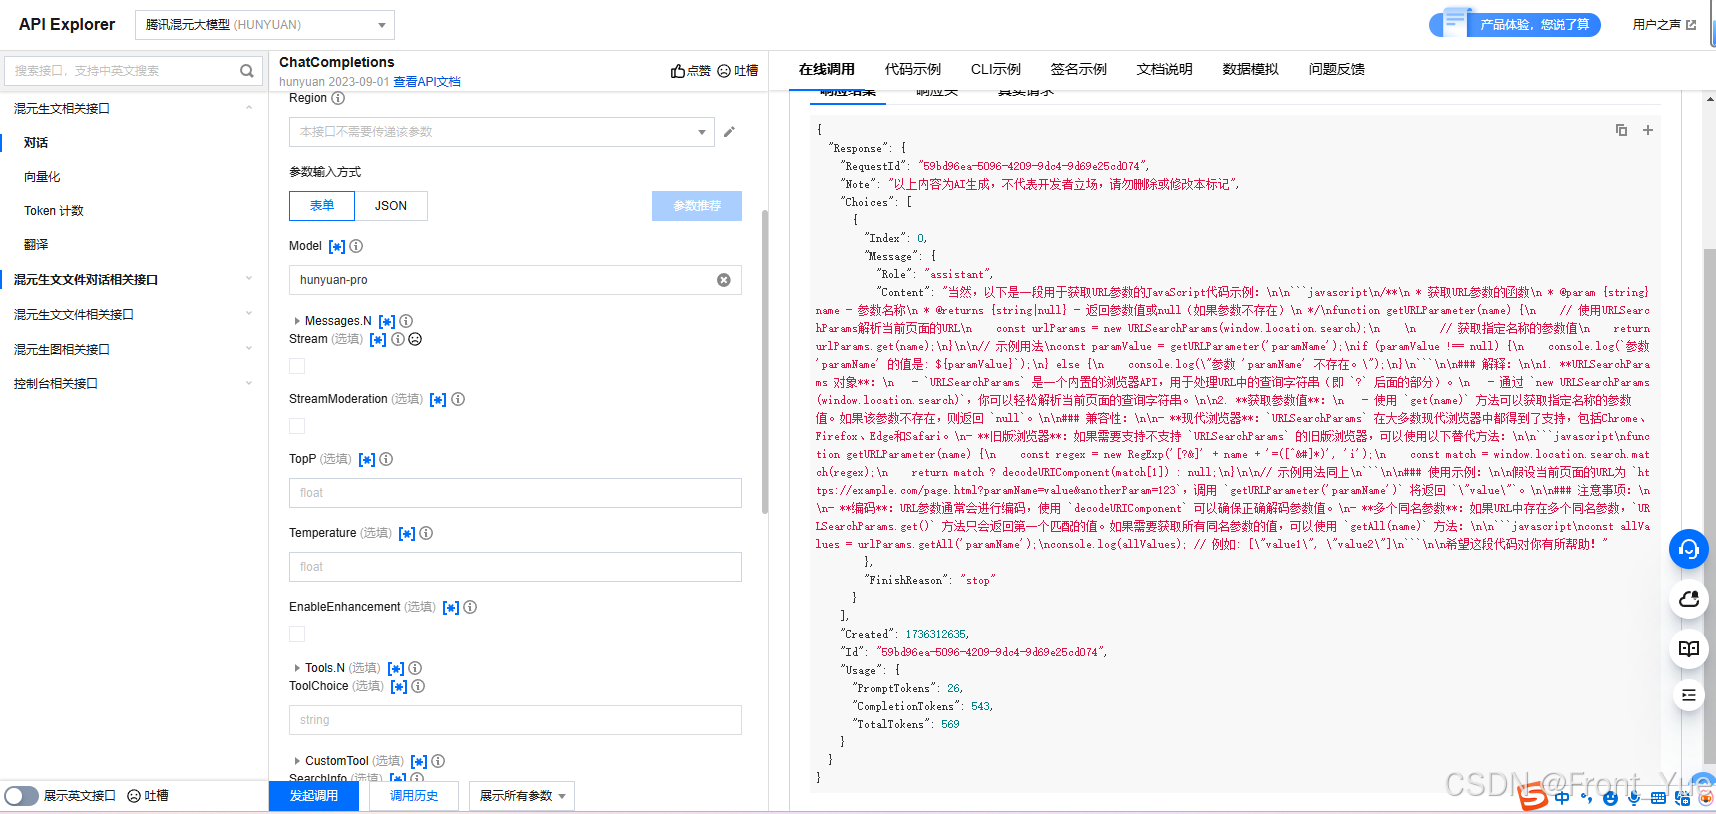Click the search magnifier icon in sidebar
Image resolution: width=1716 pixels, height=814 pixels.
(x=246, y=71)
